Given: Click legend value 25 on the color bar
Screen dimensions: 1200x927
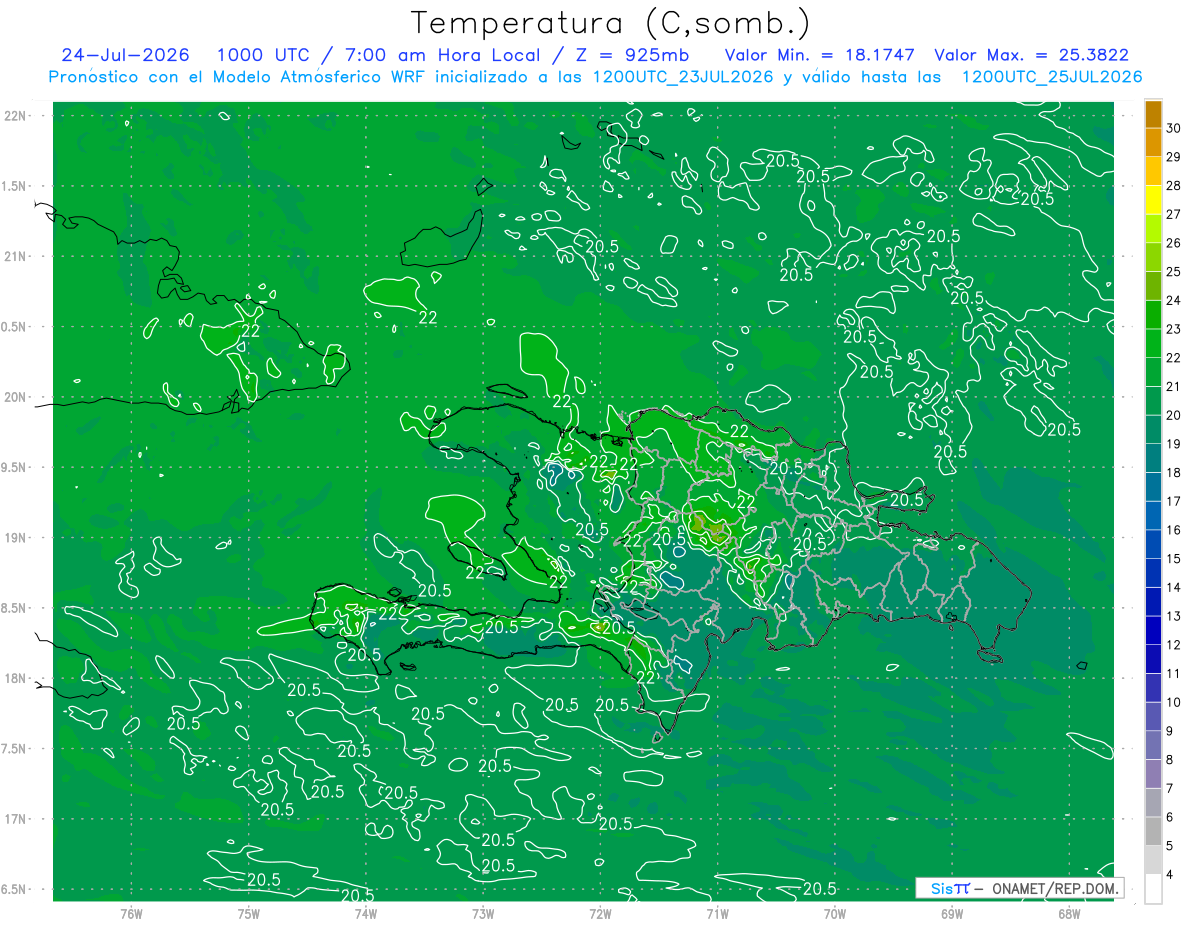Looking at the screenshot, I should click(1174, 272).
